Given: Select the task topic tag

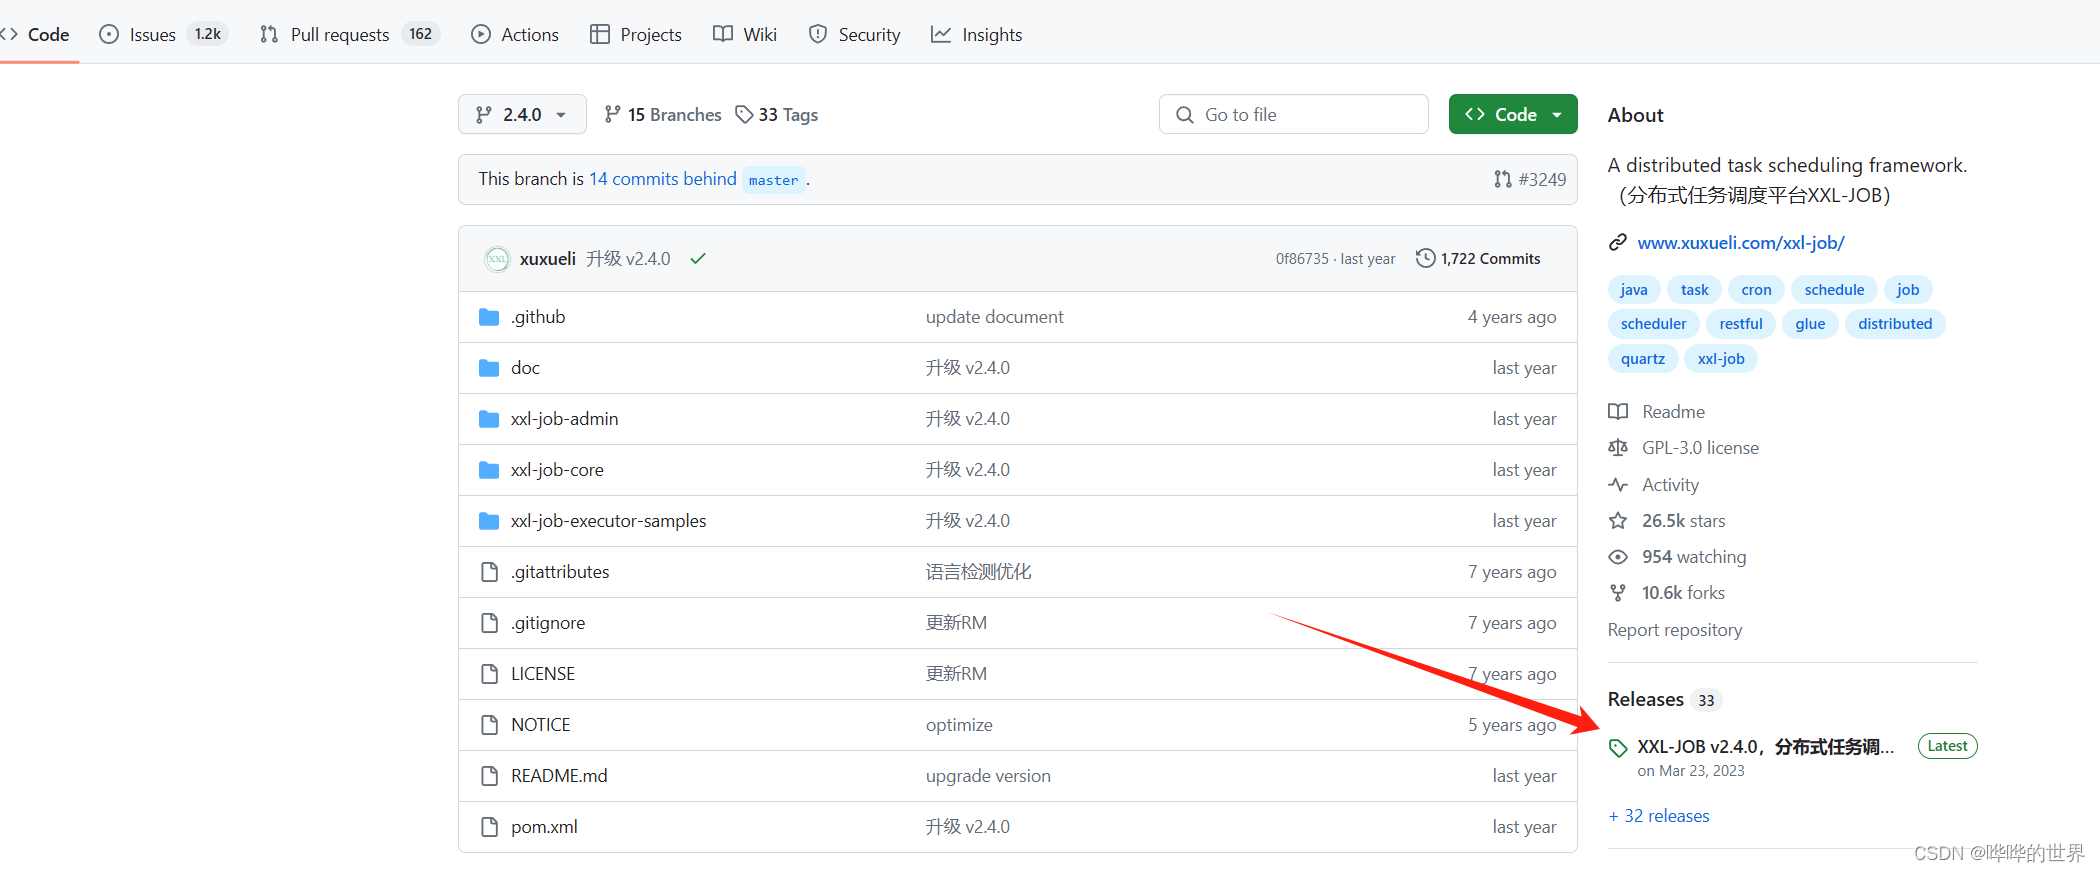Looking at the screenshot, I should click(x=1695, y=290).
